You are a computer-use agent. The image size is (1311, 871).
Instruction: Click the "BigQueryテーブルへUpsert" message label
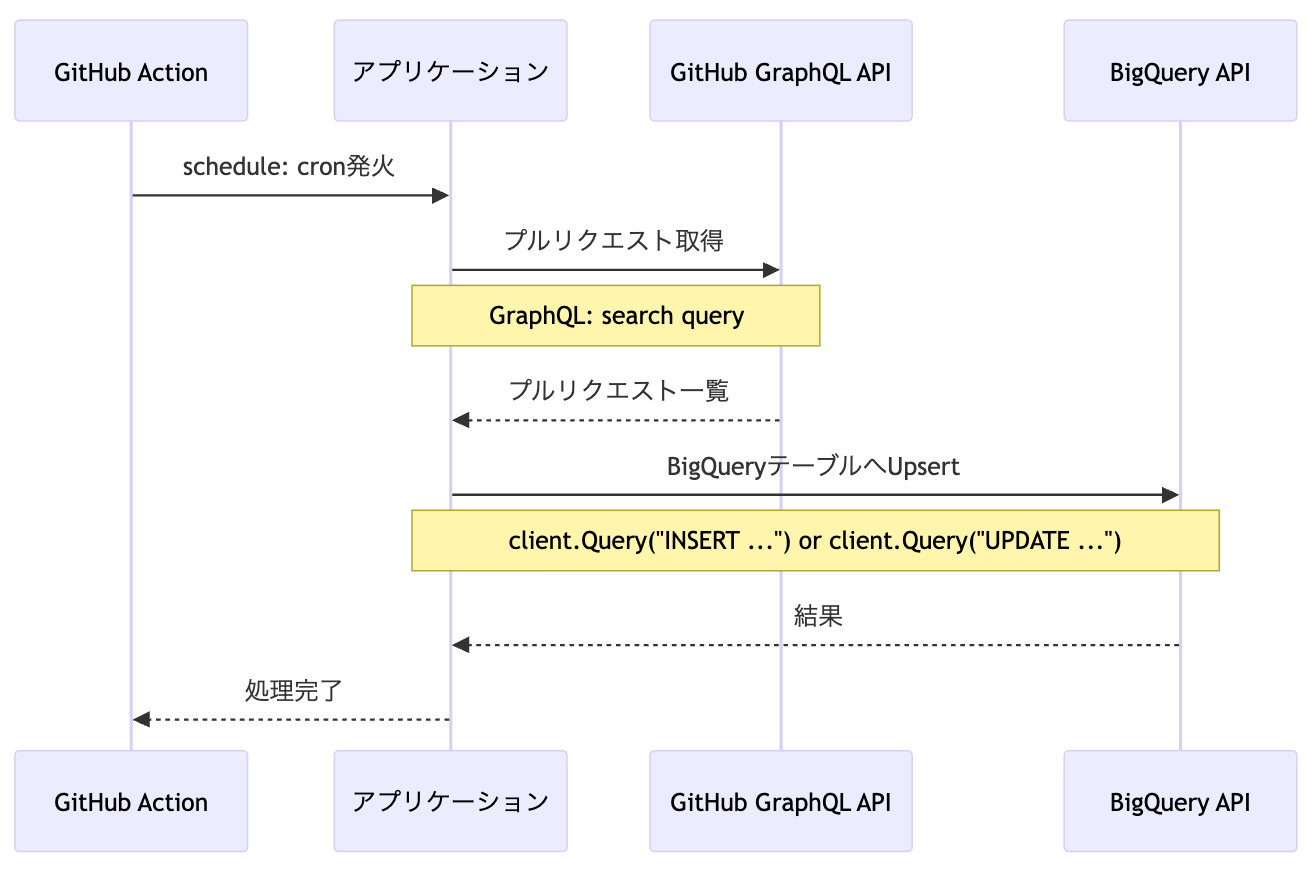813,466
